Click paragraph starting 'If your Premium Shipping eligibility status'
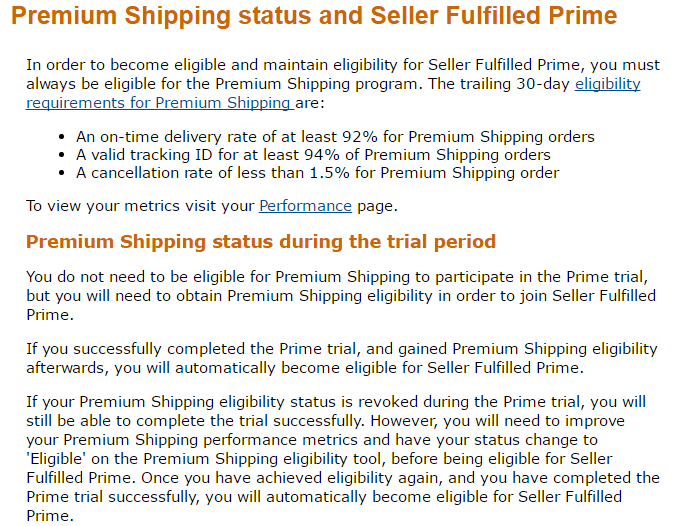 [343, 459]
